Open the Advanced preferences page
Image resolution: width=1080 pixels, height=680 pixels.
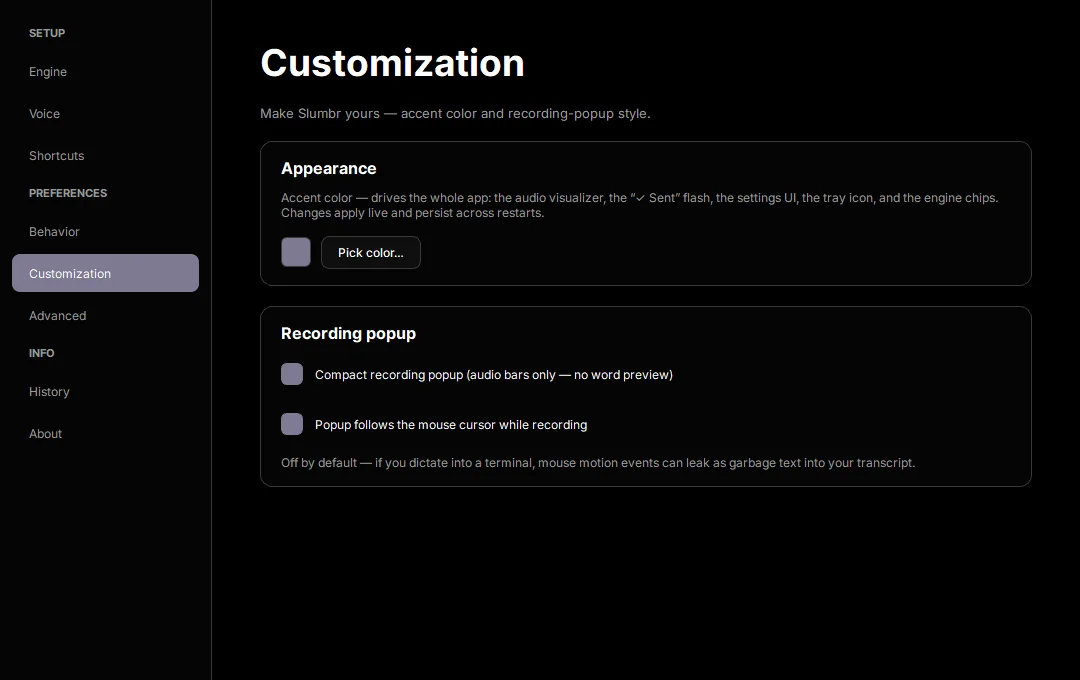tap(105, 316)
